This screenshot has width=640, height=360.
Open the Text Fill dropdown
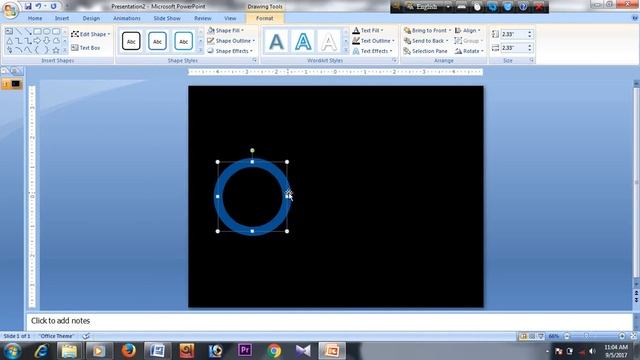point(368,31)
